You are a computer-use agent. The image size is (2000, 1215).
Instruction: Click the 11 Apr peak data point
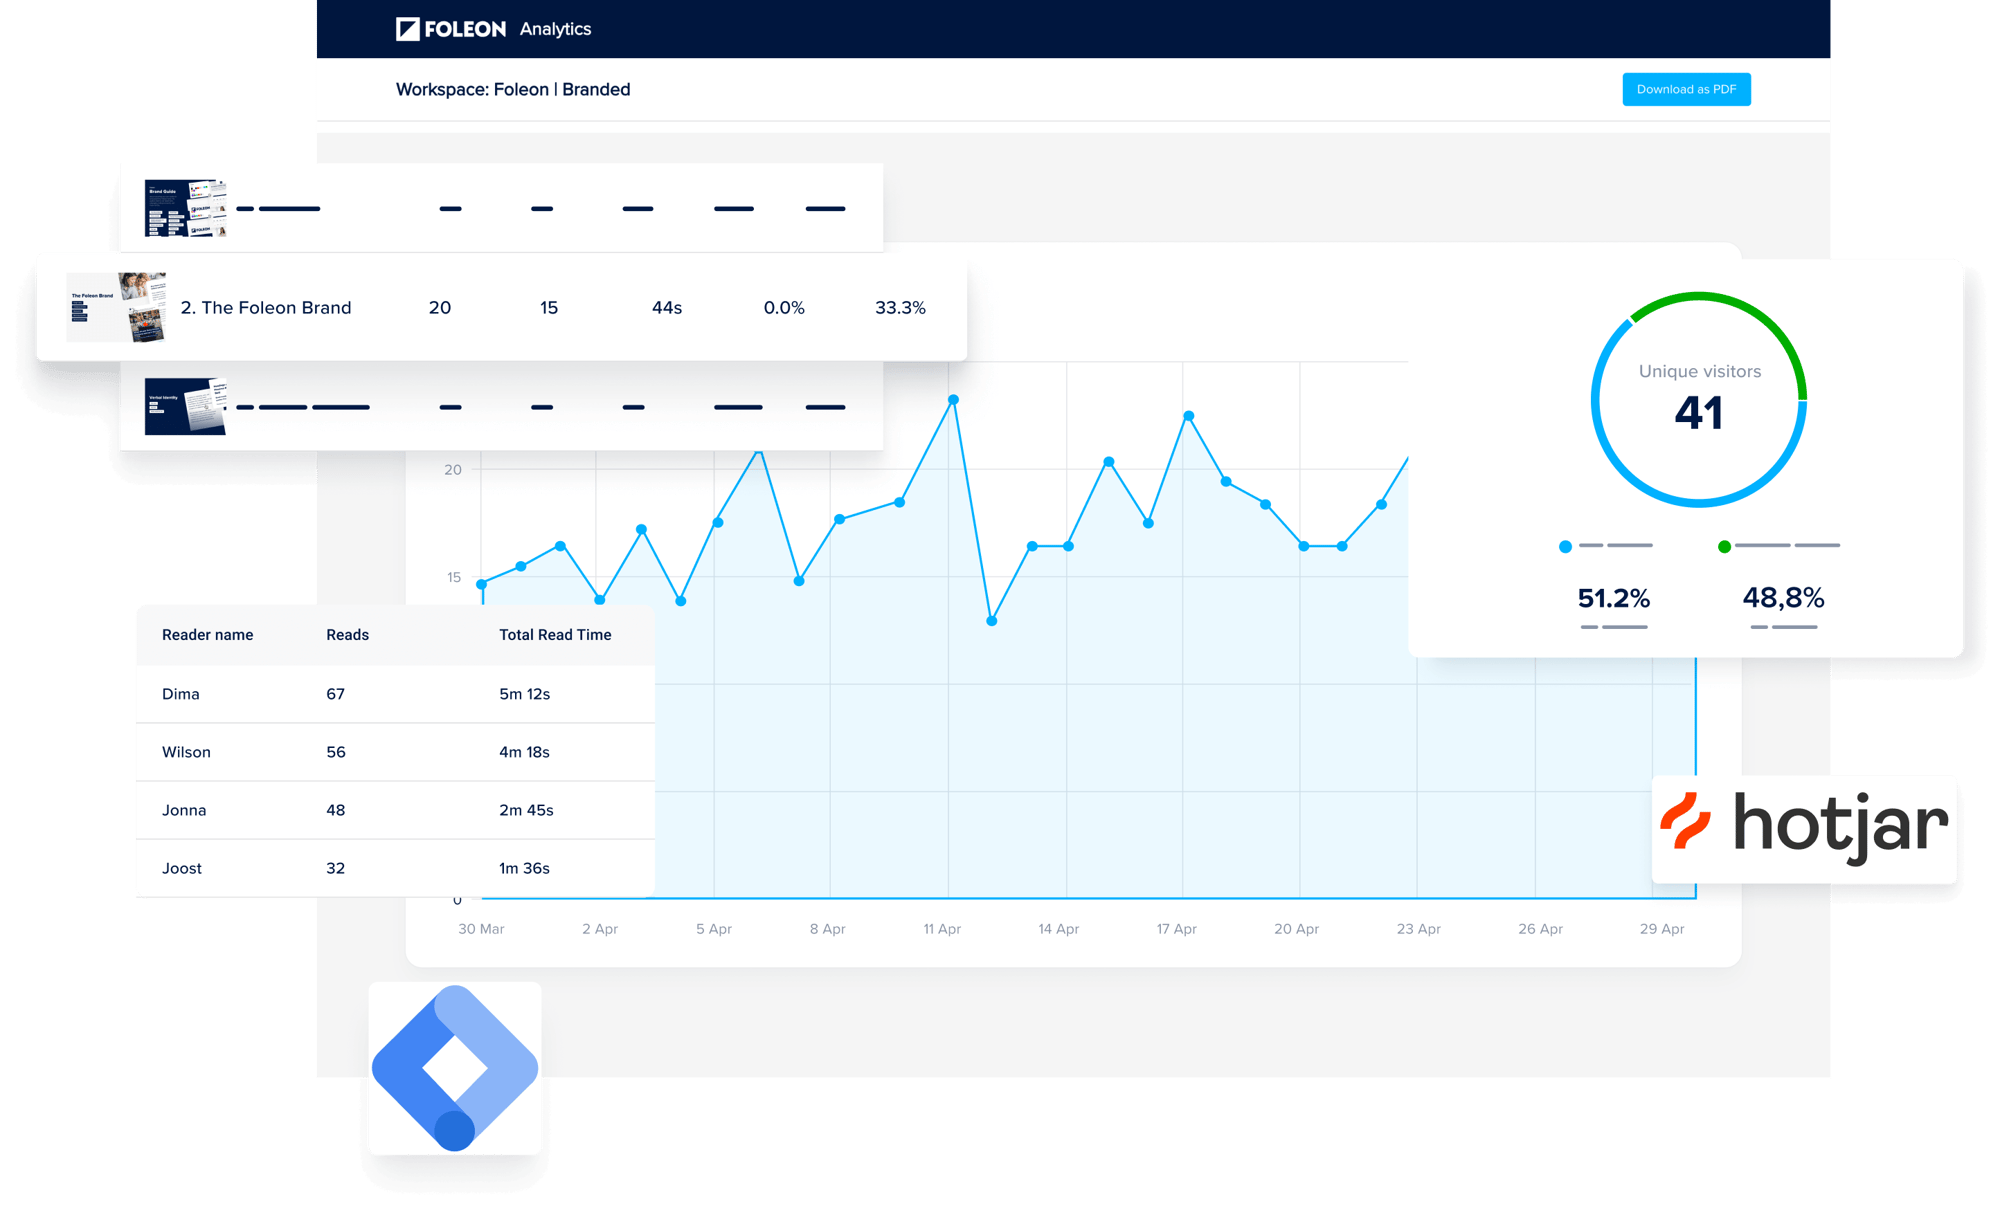pos(953,400)
